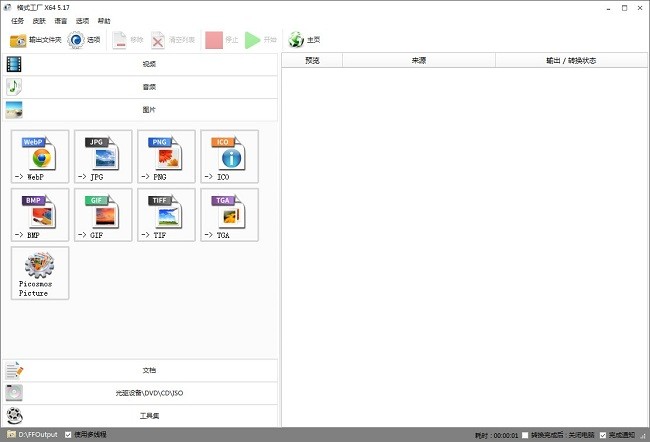Open the 任务 menu
This screenshot has height=442, width=650.
(17, 21)
